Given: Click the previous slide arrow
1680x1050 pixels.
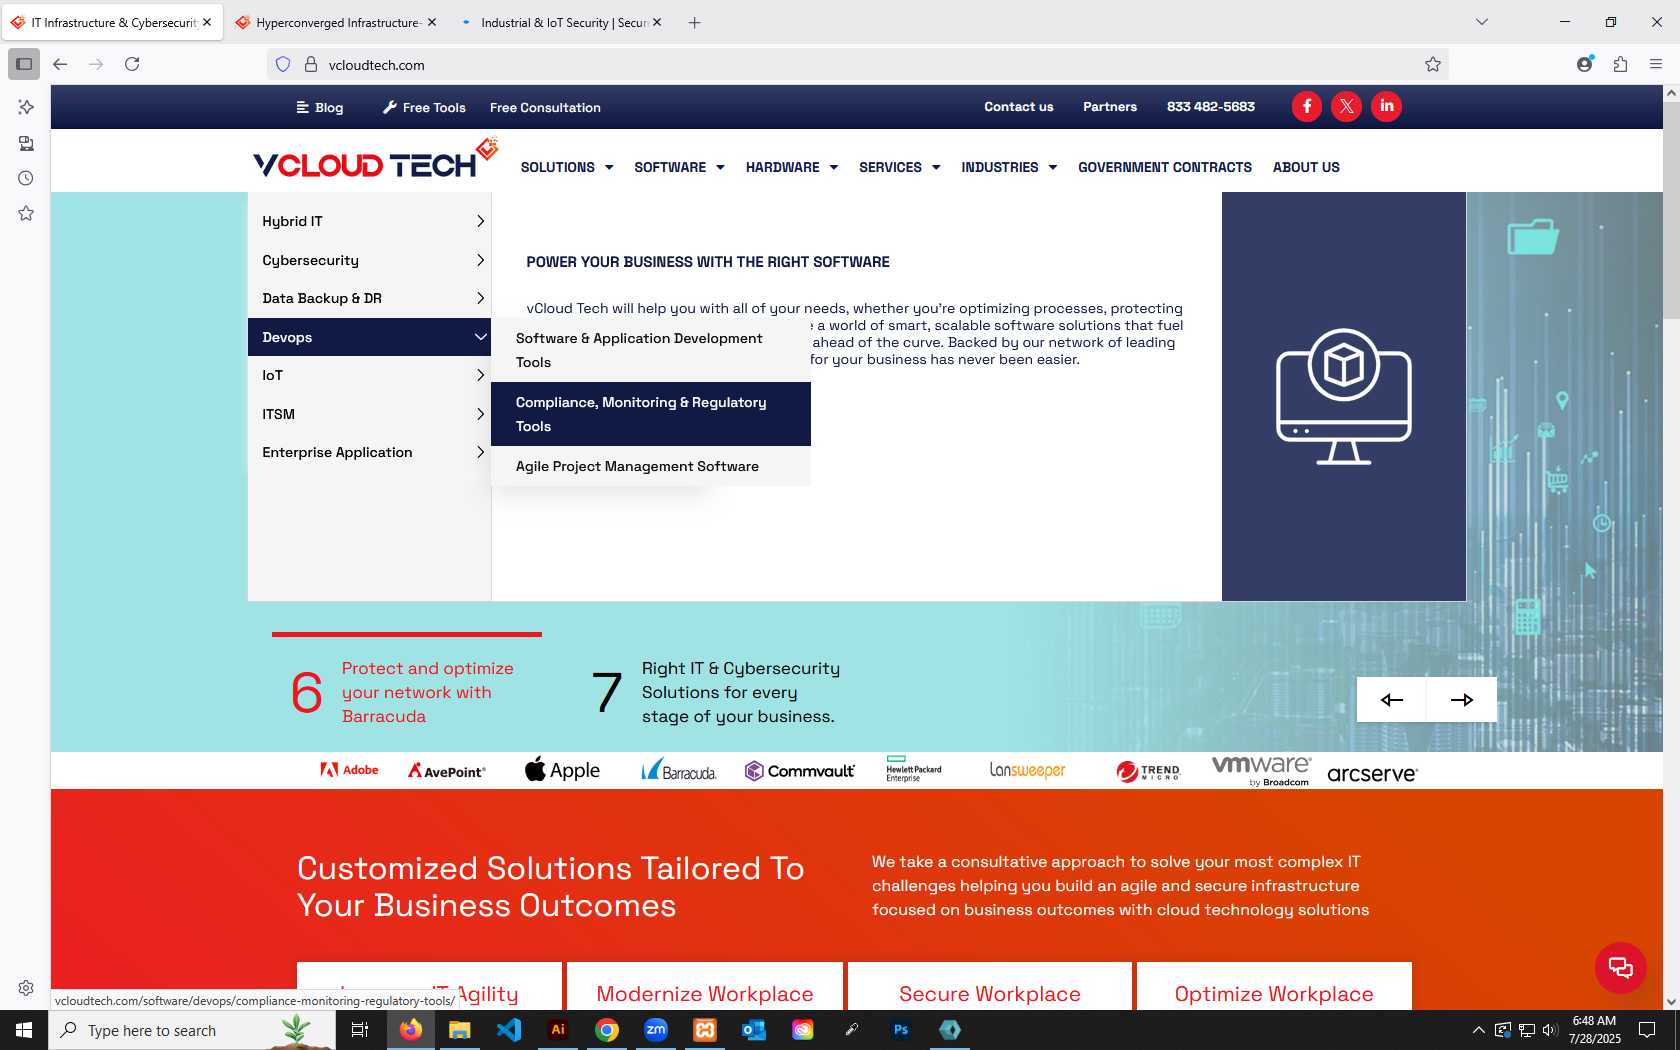Looking at the screenshot, I should point(1391,699).
